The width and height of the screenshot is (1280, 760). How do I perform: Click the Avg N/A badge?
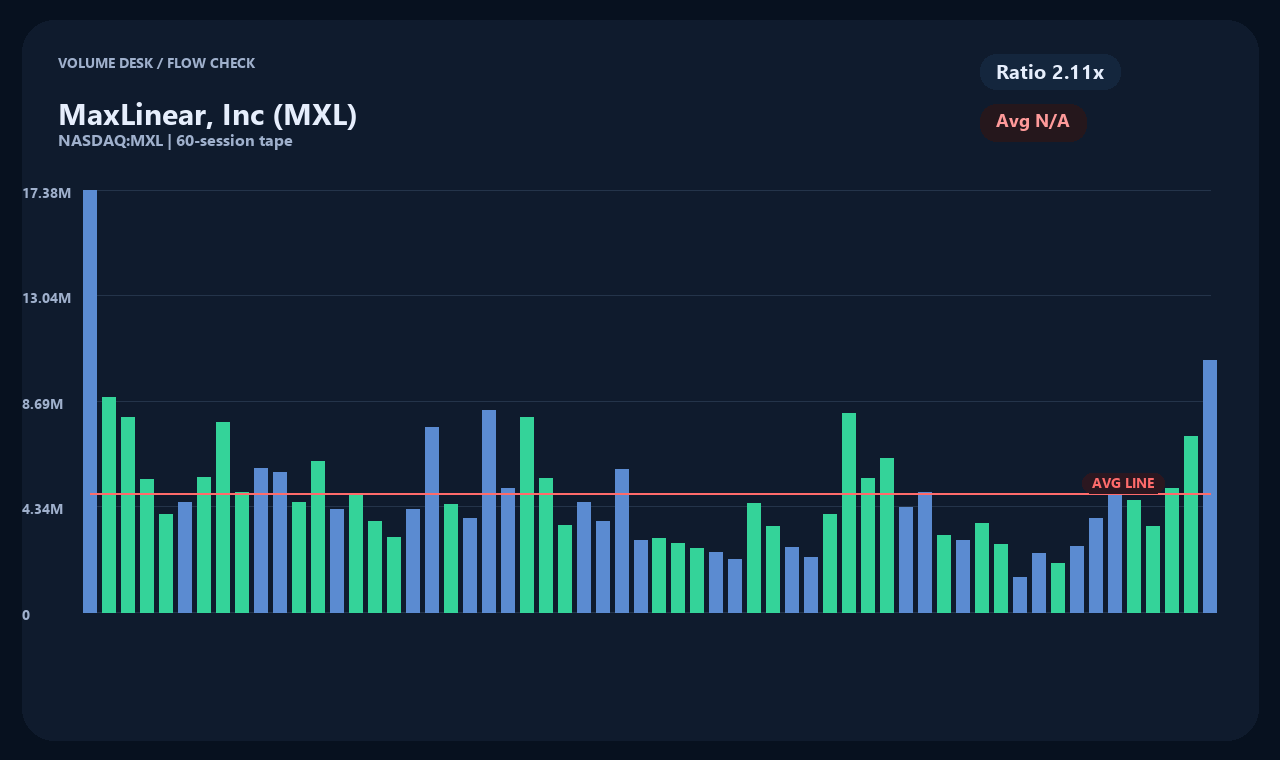click(x=1033, y=122)
